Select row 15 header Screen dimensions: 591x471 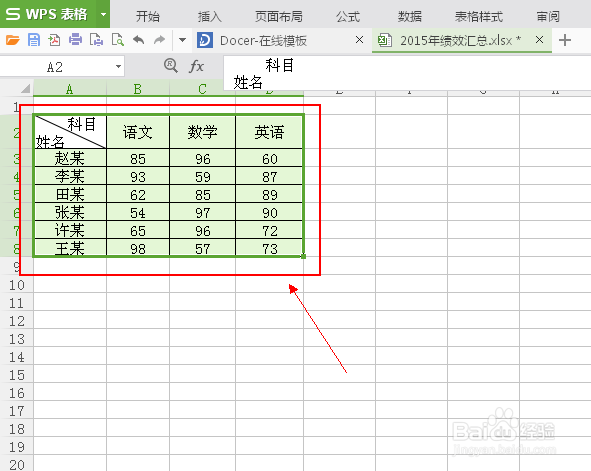(x=17, y=375)
